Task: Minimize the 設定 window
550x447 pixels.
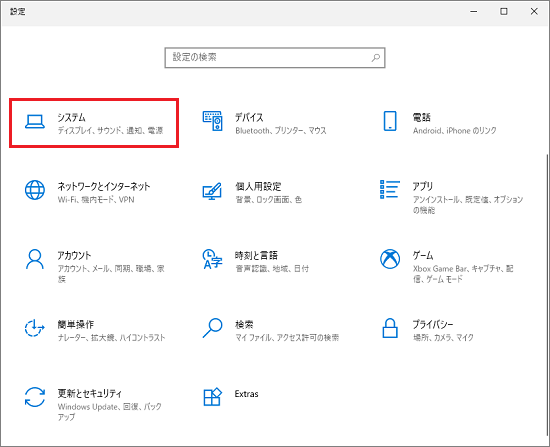Action: (474, 12)
